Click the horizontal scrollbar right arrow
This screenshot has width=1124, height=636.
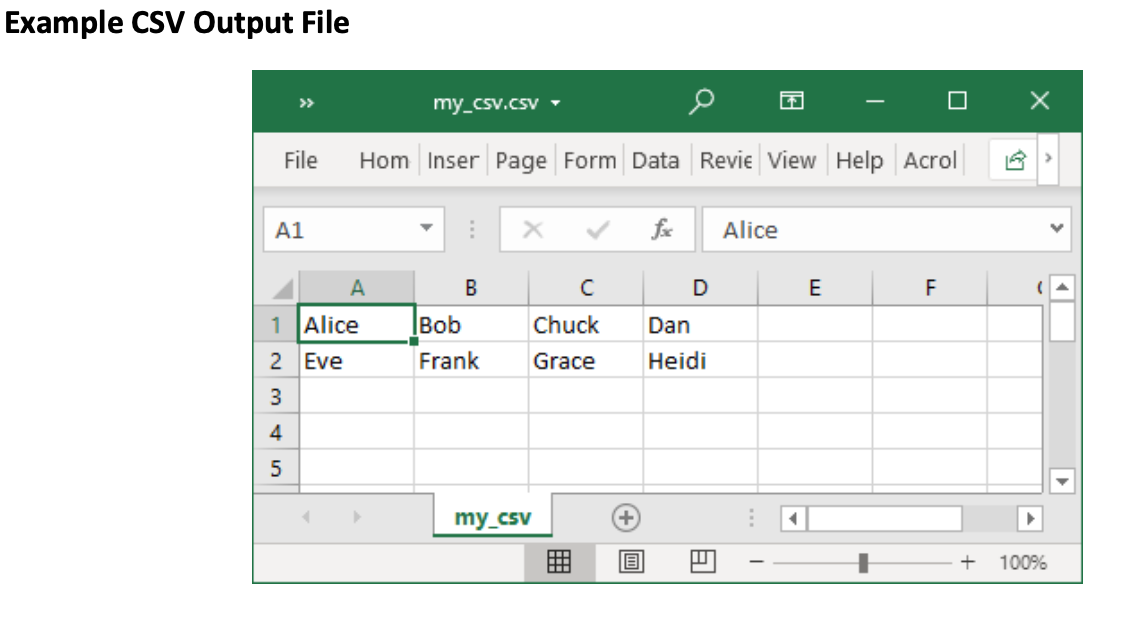[1030, 518]
